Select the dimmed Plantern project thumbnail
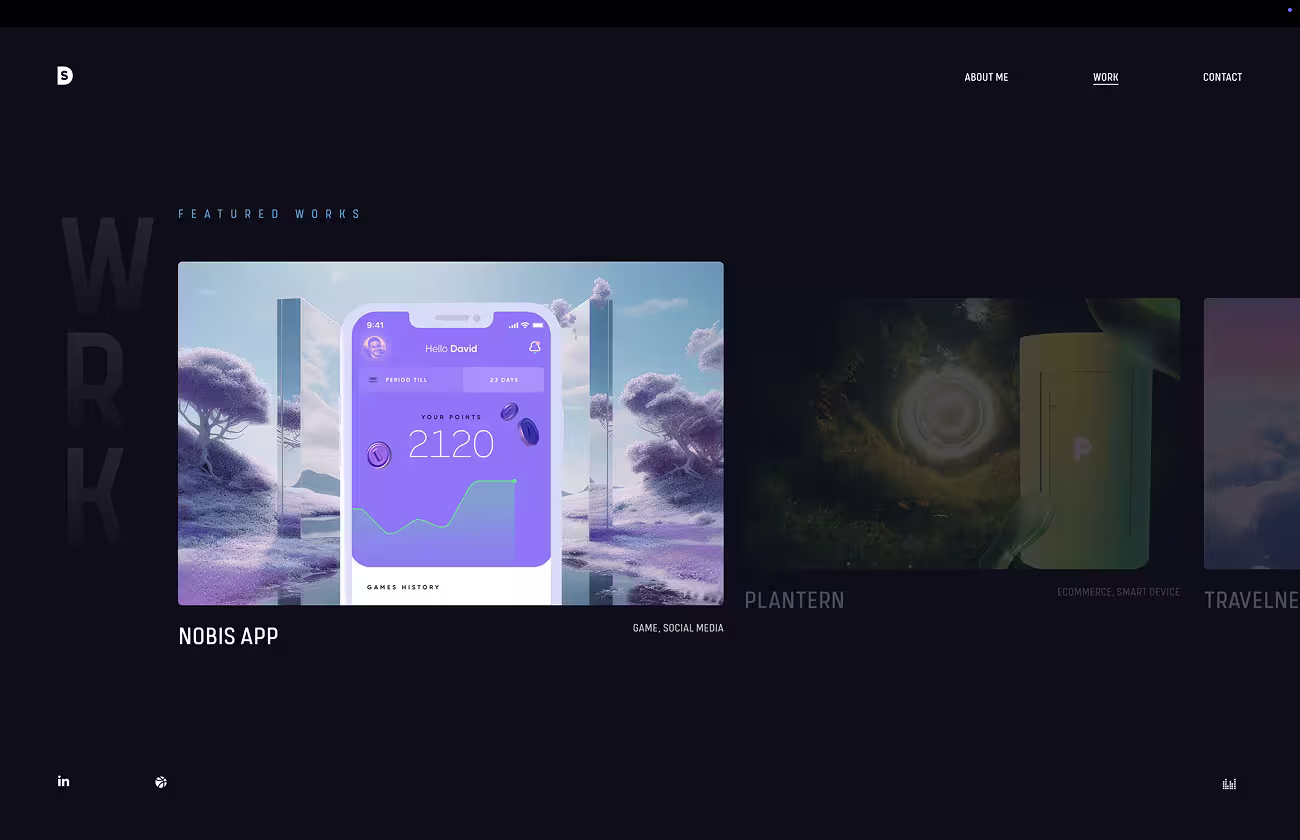 (x=962, y=433)
